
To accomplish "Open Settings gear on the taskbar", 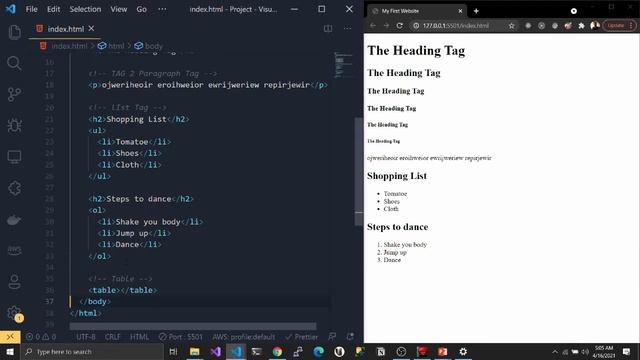I will (463, 351).
